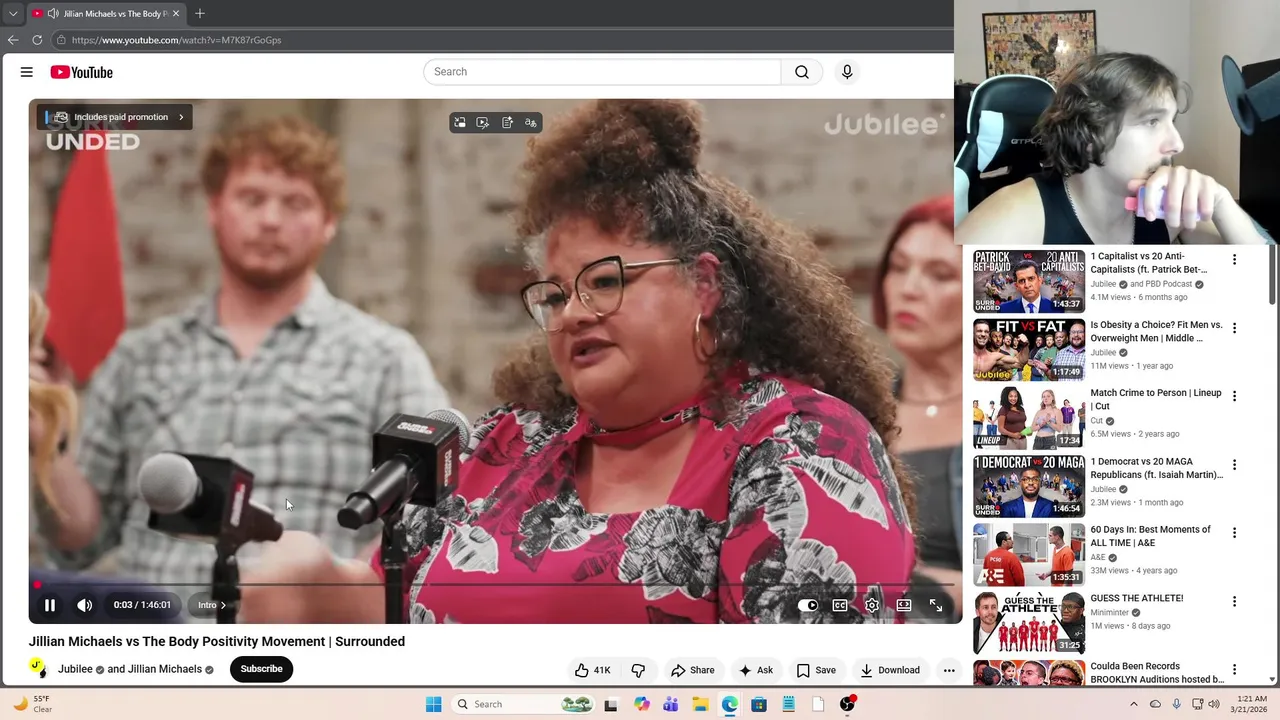Screen dimensions: 1280x720
Task: Open OBS Studio from the taskbar
Action: [847, 704]
